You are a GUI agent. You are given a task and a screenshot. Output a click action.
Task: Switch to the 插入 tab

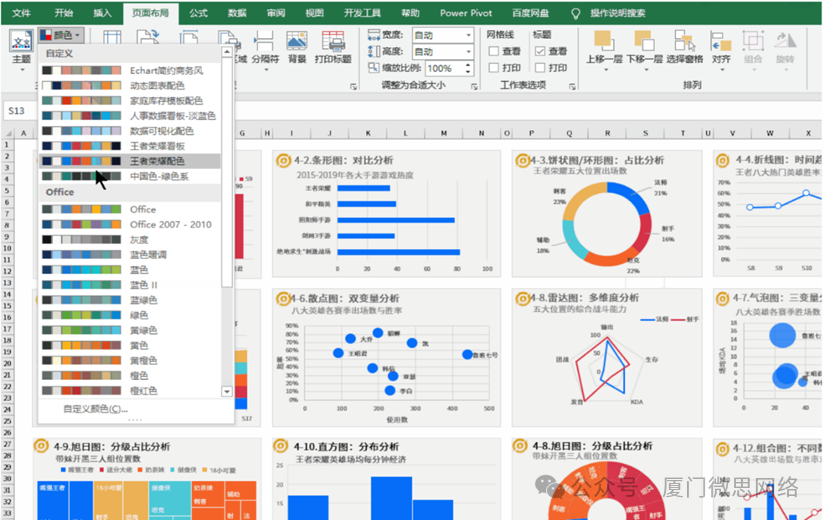[103, 13]
